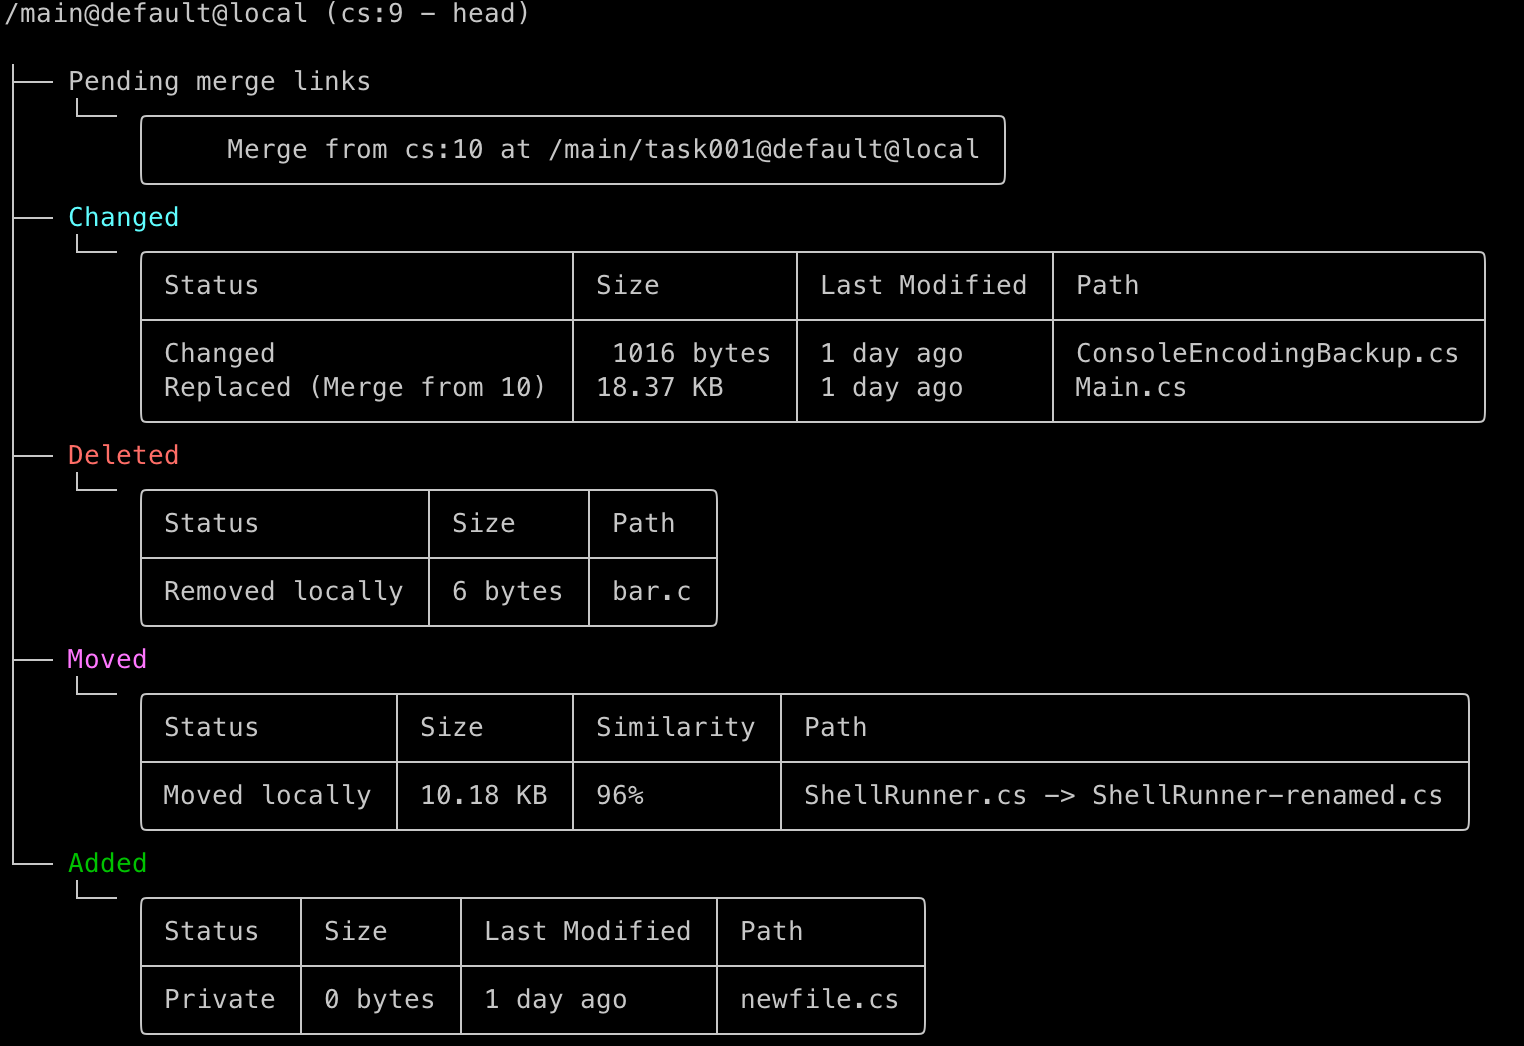This screenshot has height=1046, width=1524.
Task: Expand the Deleted section tree branch
Action: click(123, 454)
